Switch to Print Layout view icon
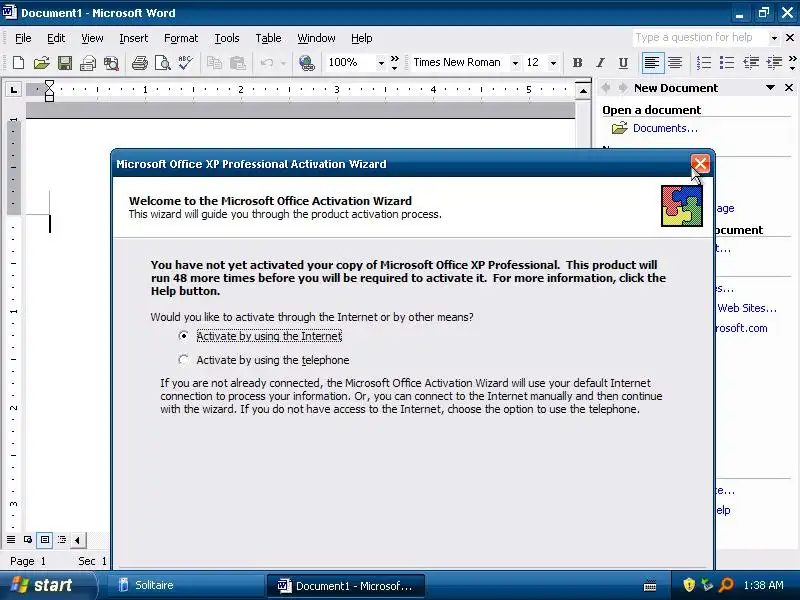 [x=45, y=539]
